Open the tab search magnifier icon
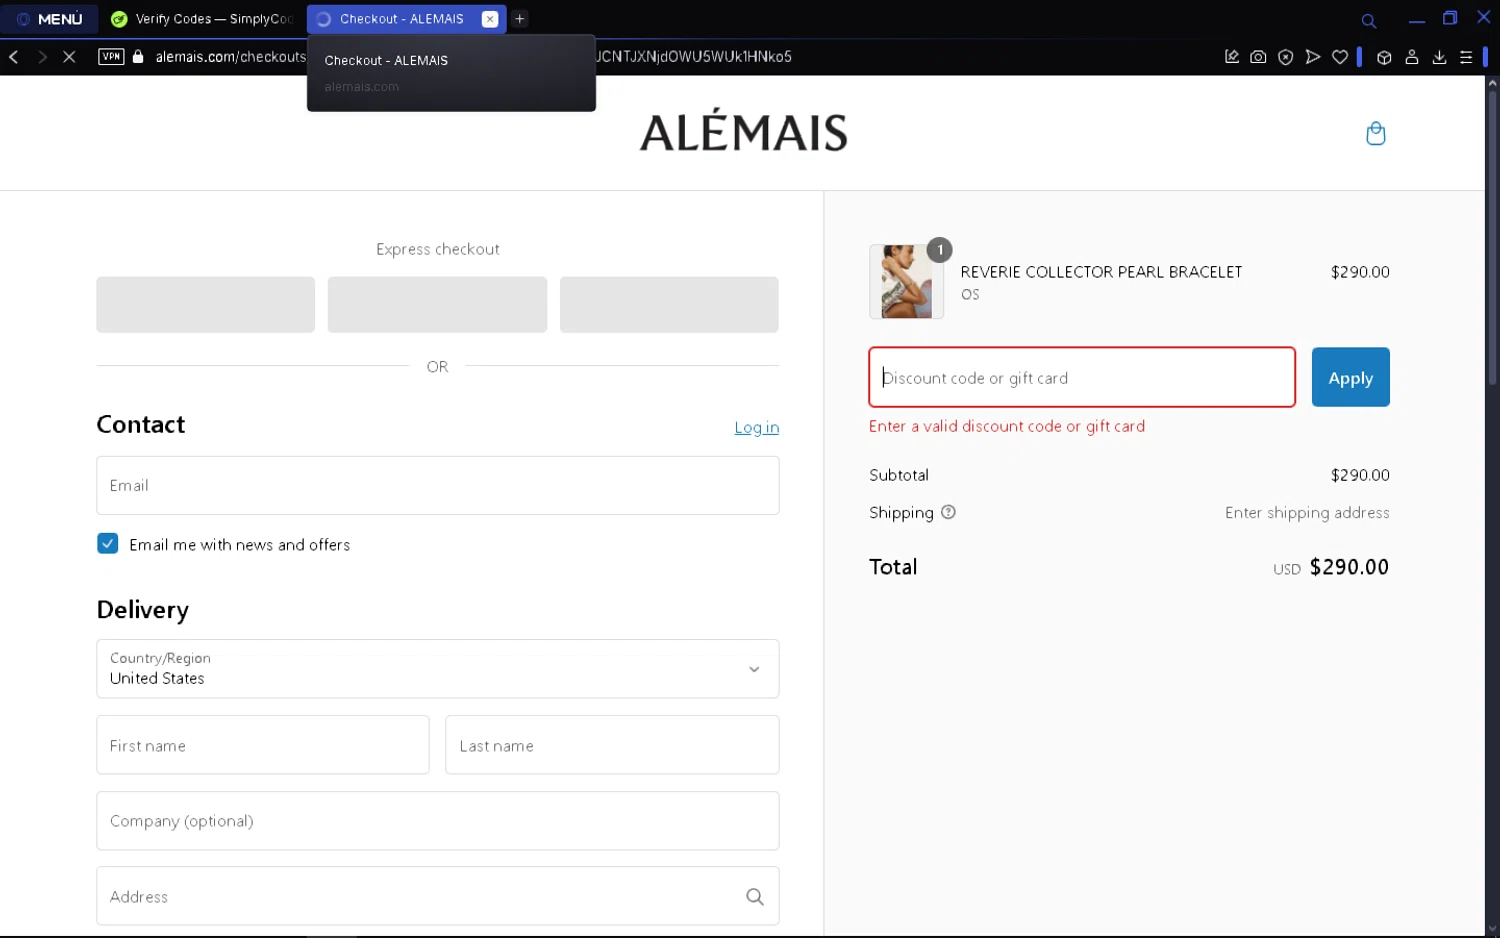Image resolution: width=1500 pixels, height=938 pixels. (1369, 20)
